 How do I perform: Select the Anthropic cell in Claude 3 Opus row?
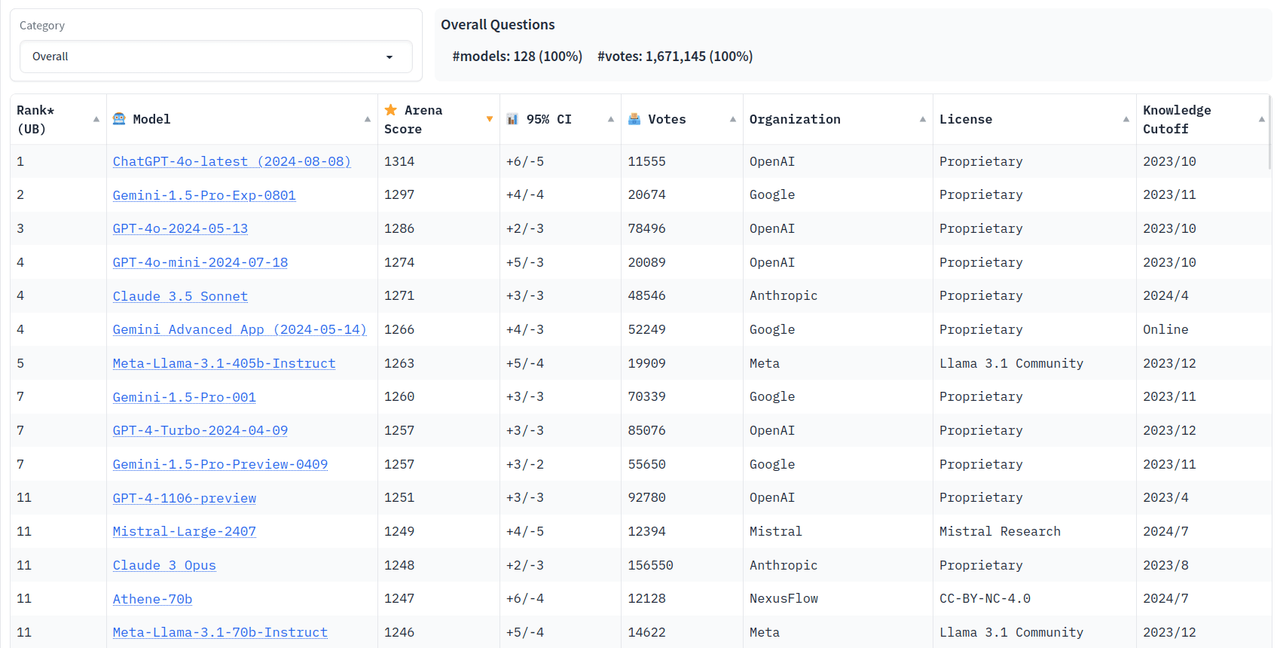click(x=784, y=565)
